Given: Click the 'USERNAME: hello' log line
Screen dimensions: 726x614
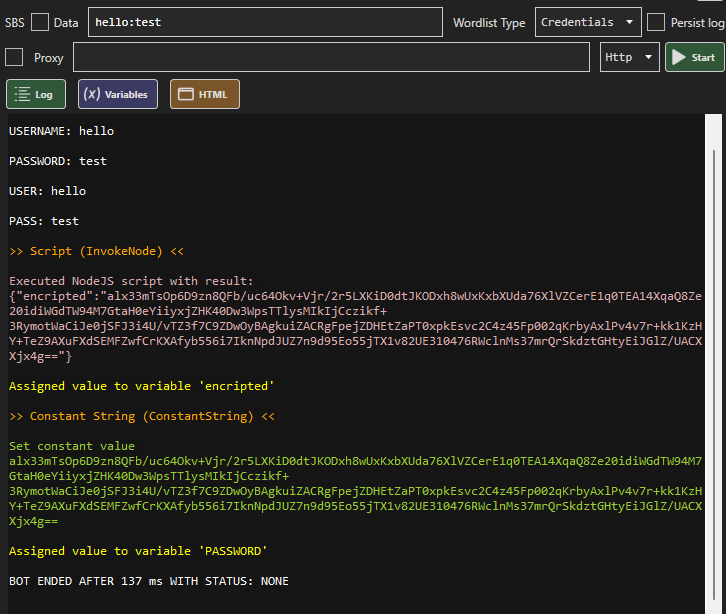Looking at the screenshot, I should coord(62,131).
